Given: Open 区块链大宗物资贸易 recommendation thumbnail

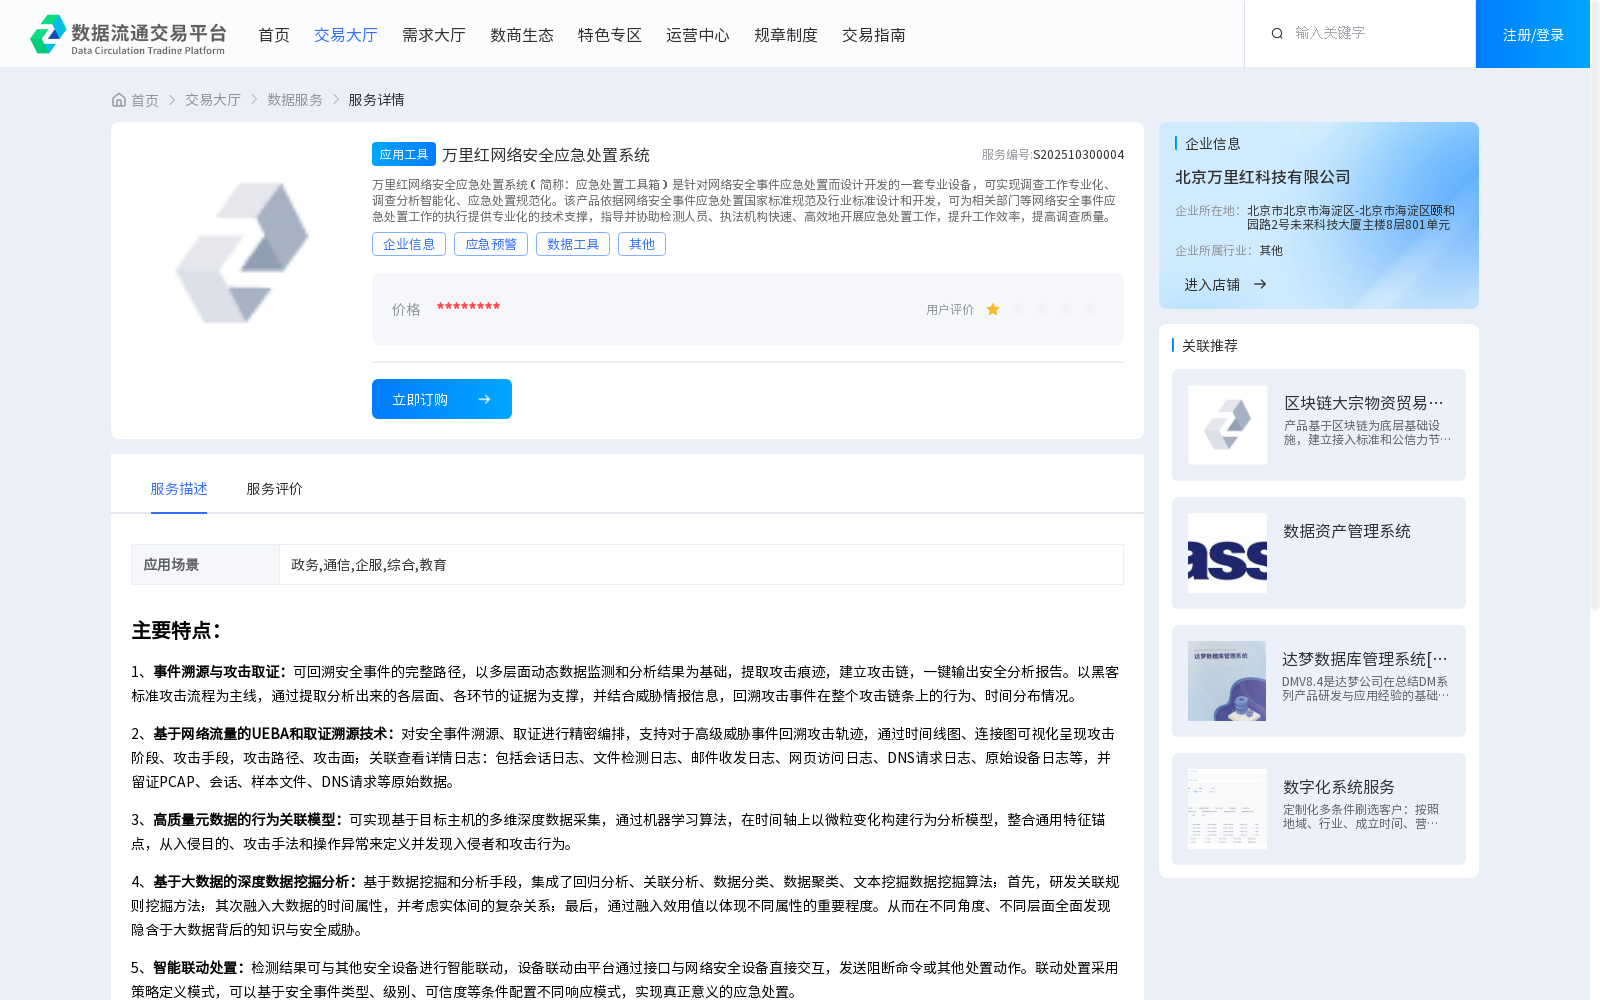Looking at the screenshot, I should [x=1227, y=425].
